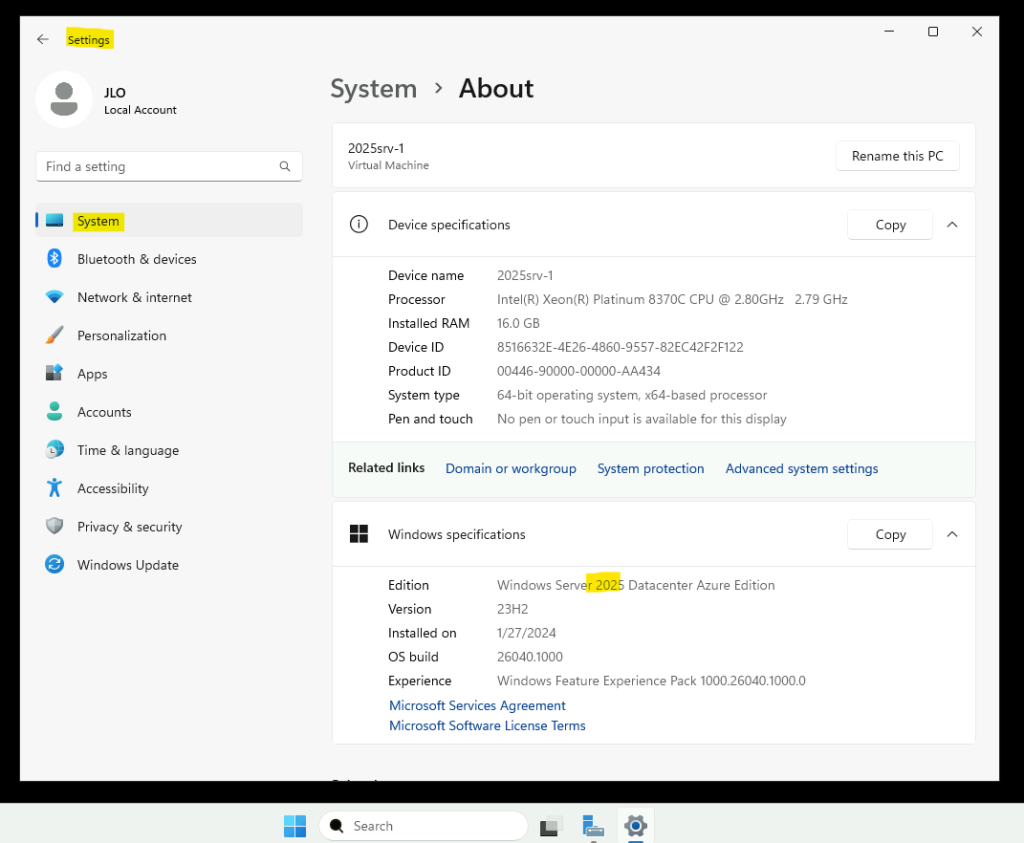Click the Device name value 2025srv-1
Viewport: 1024px width, 843px height.
(524, 276)
